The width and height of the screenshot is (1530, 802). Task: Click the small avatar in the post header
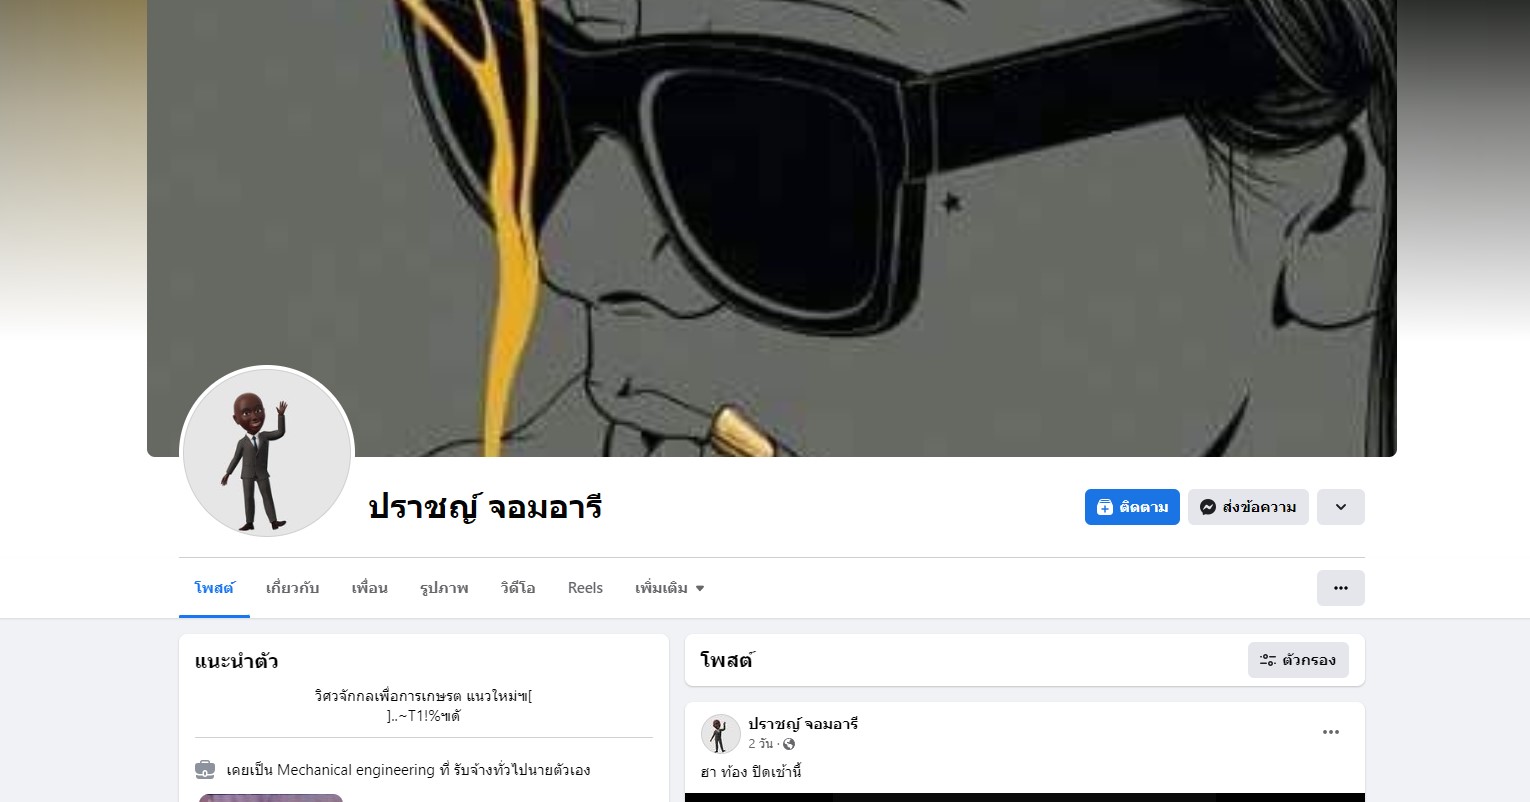[720, 734]
